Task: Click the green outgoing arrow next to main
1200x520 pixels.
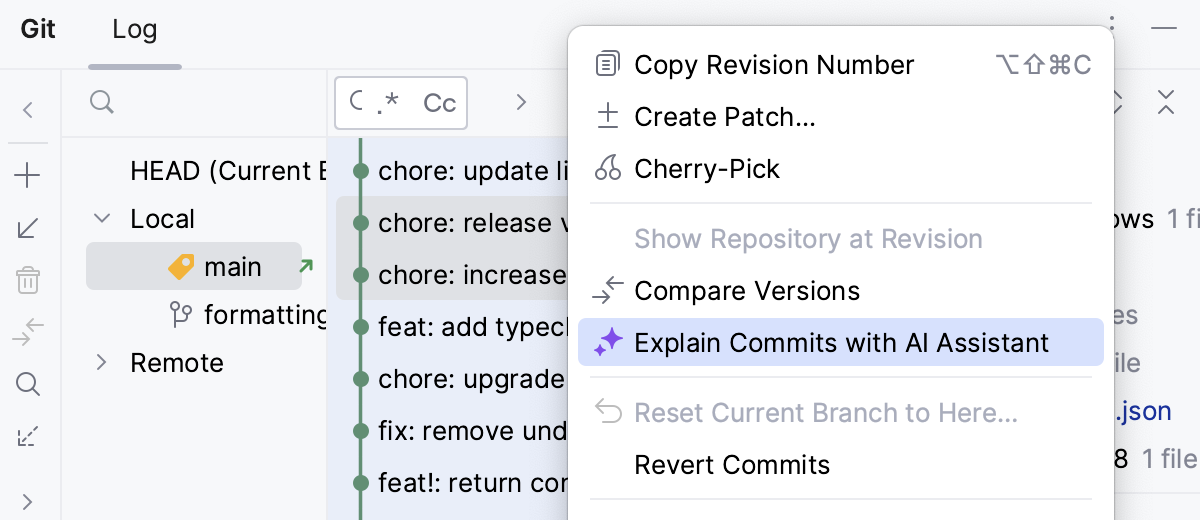Action: [x=306, y=266]
